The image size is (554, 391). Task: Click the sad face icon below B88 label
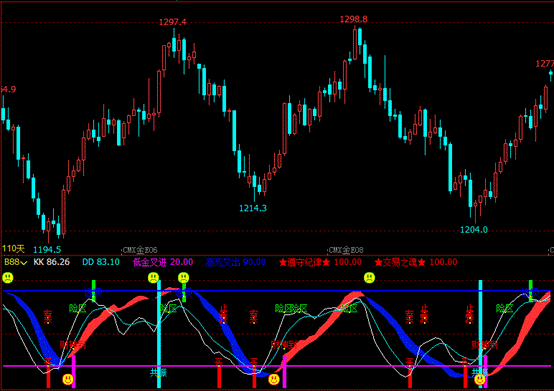pyautogui.click(x=7, y=278)
